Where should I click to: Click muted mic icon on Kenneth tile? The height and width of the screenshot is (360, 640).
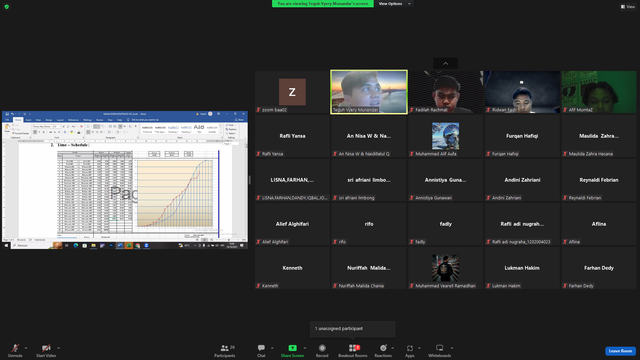coord(258,286)
